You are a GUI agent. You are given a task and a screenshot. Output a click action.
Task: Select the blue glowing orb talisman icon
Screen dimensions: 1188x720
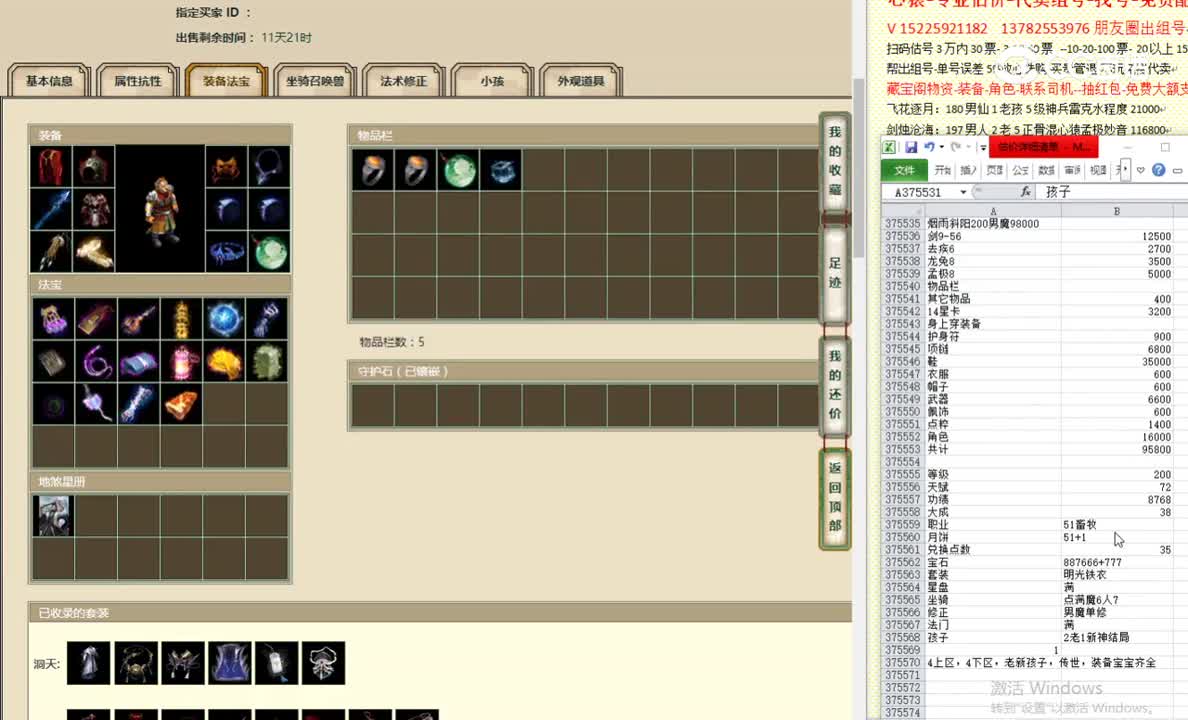point(224,318)
